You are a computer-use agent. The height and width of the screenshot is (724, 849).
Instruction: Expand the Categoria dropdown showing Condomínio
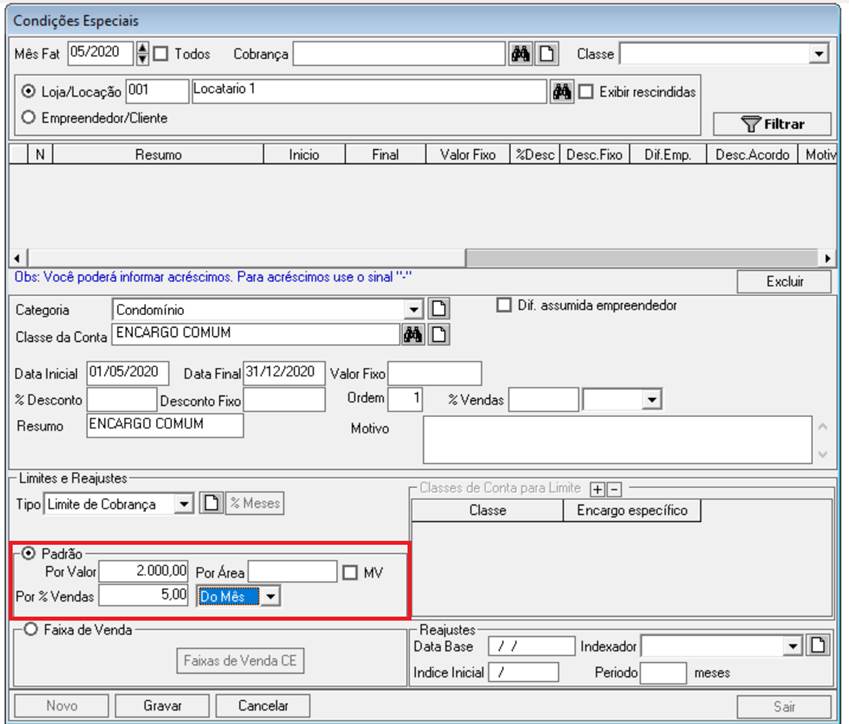pyautogui.click(x=414, y=310)
